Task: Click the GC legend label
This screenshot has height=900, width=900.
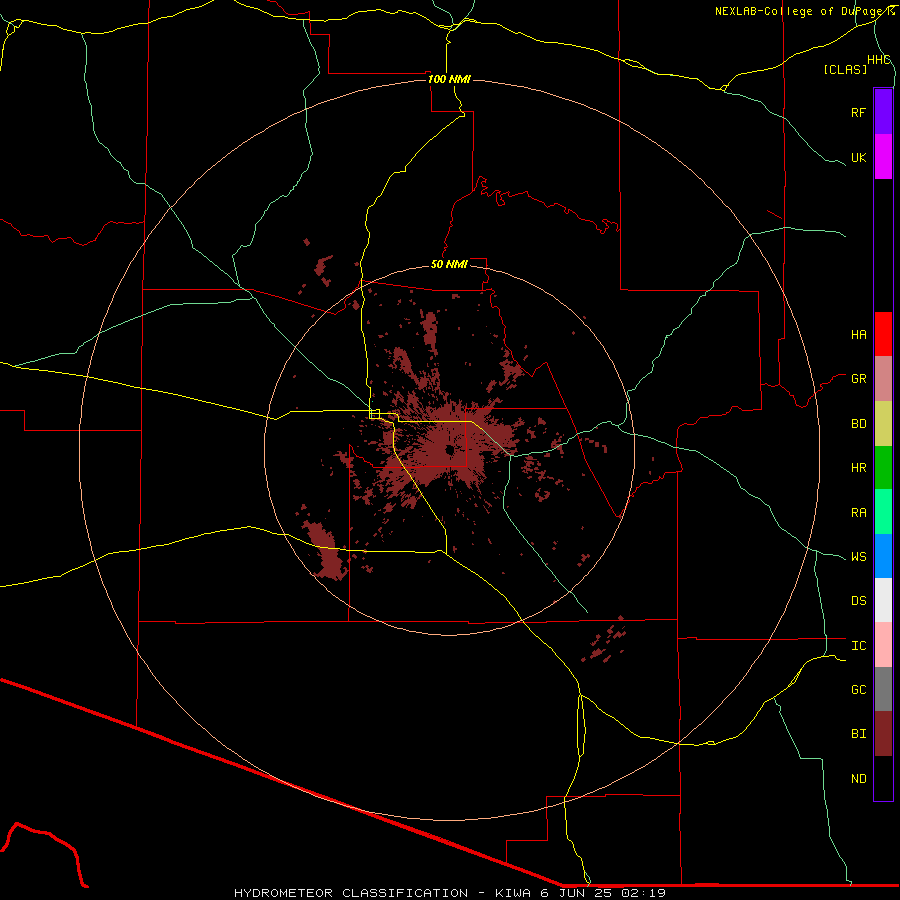Action: point(858,689)
